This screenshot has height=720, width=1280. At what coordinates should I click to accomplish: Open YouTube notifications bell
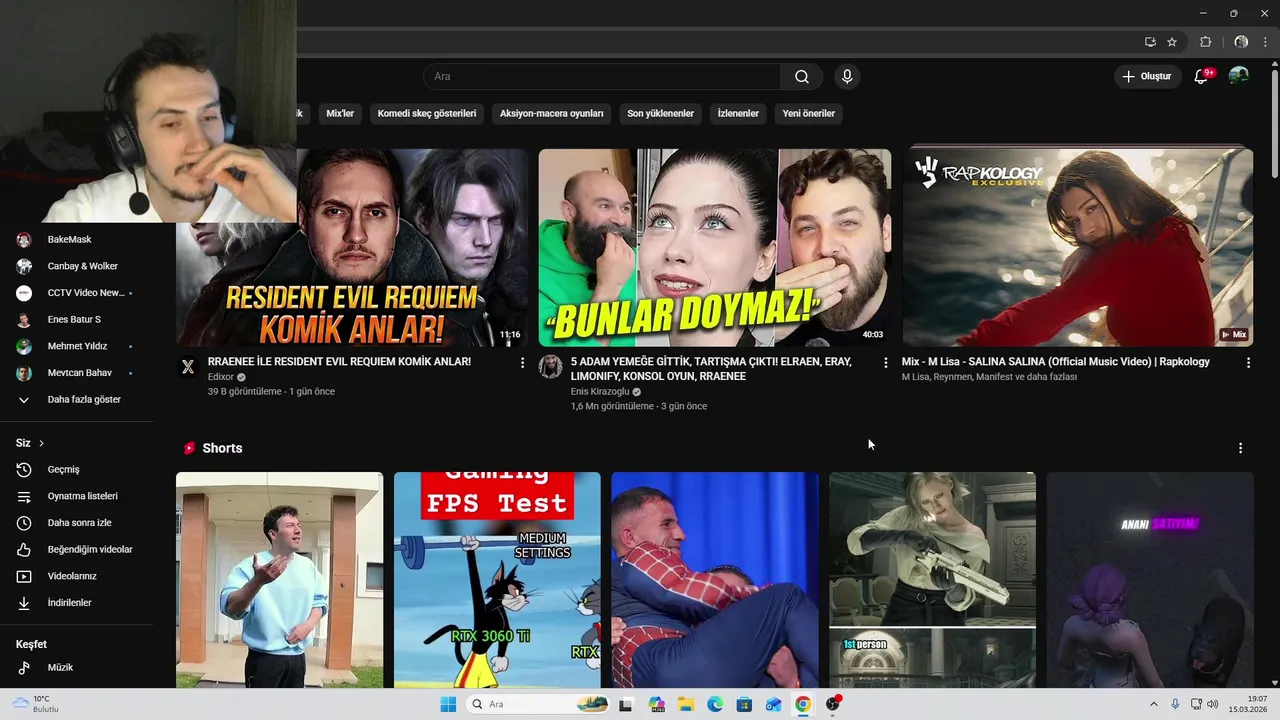click(1202, 76)
